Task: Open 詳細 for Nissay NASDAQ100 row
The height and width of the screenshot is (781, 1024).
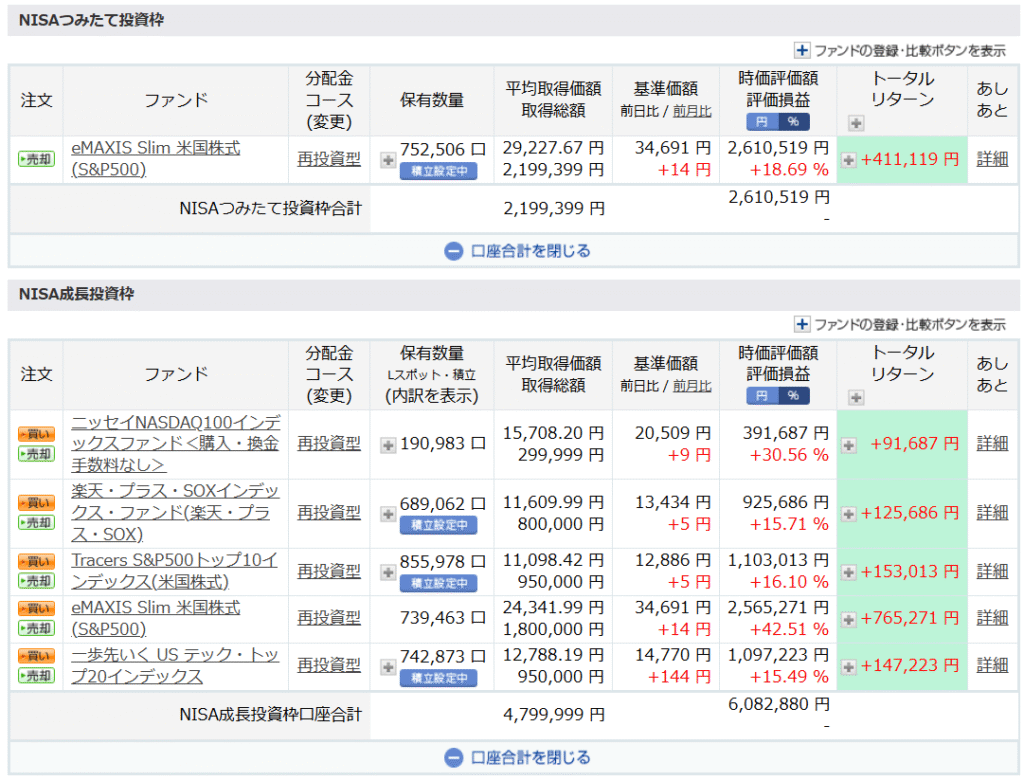Action: pos(992,443)
